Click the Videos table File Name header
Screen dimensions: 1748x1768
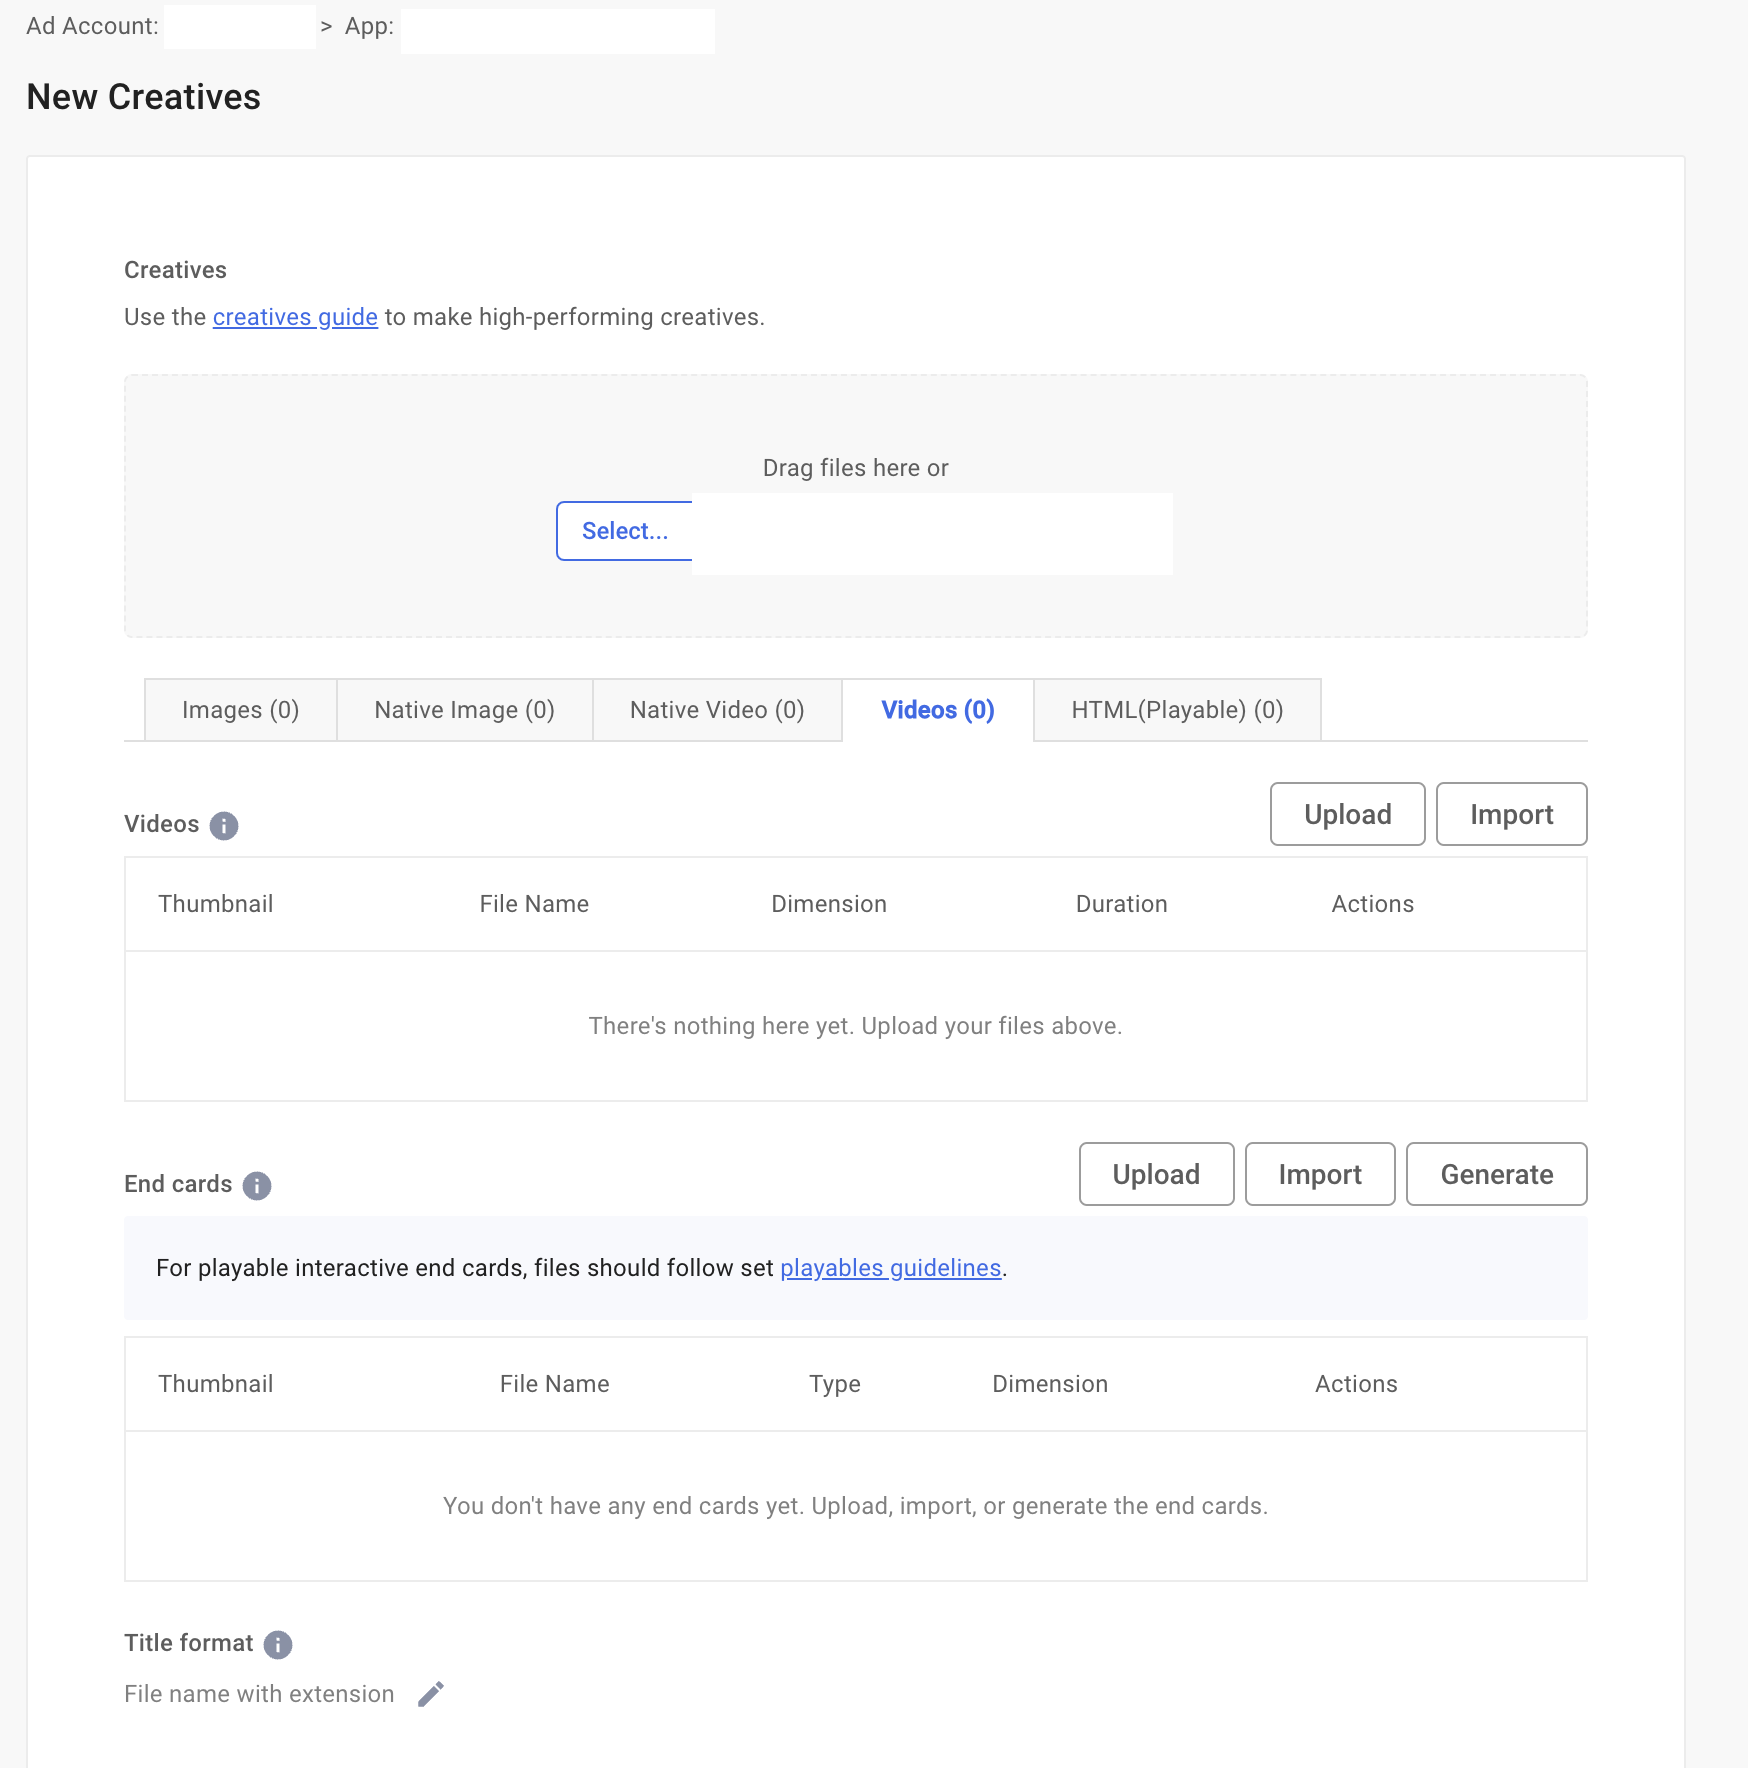(x=534, y=904)
